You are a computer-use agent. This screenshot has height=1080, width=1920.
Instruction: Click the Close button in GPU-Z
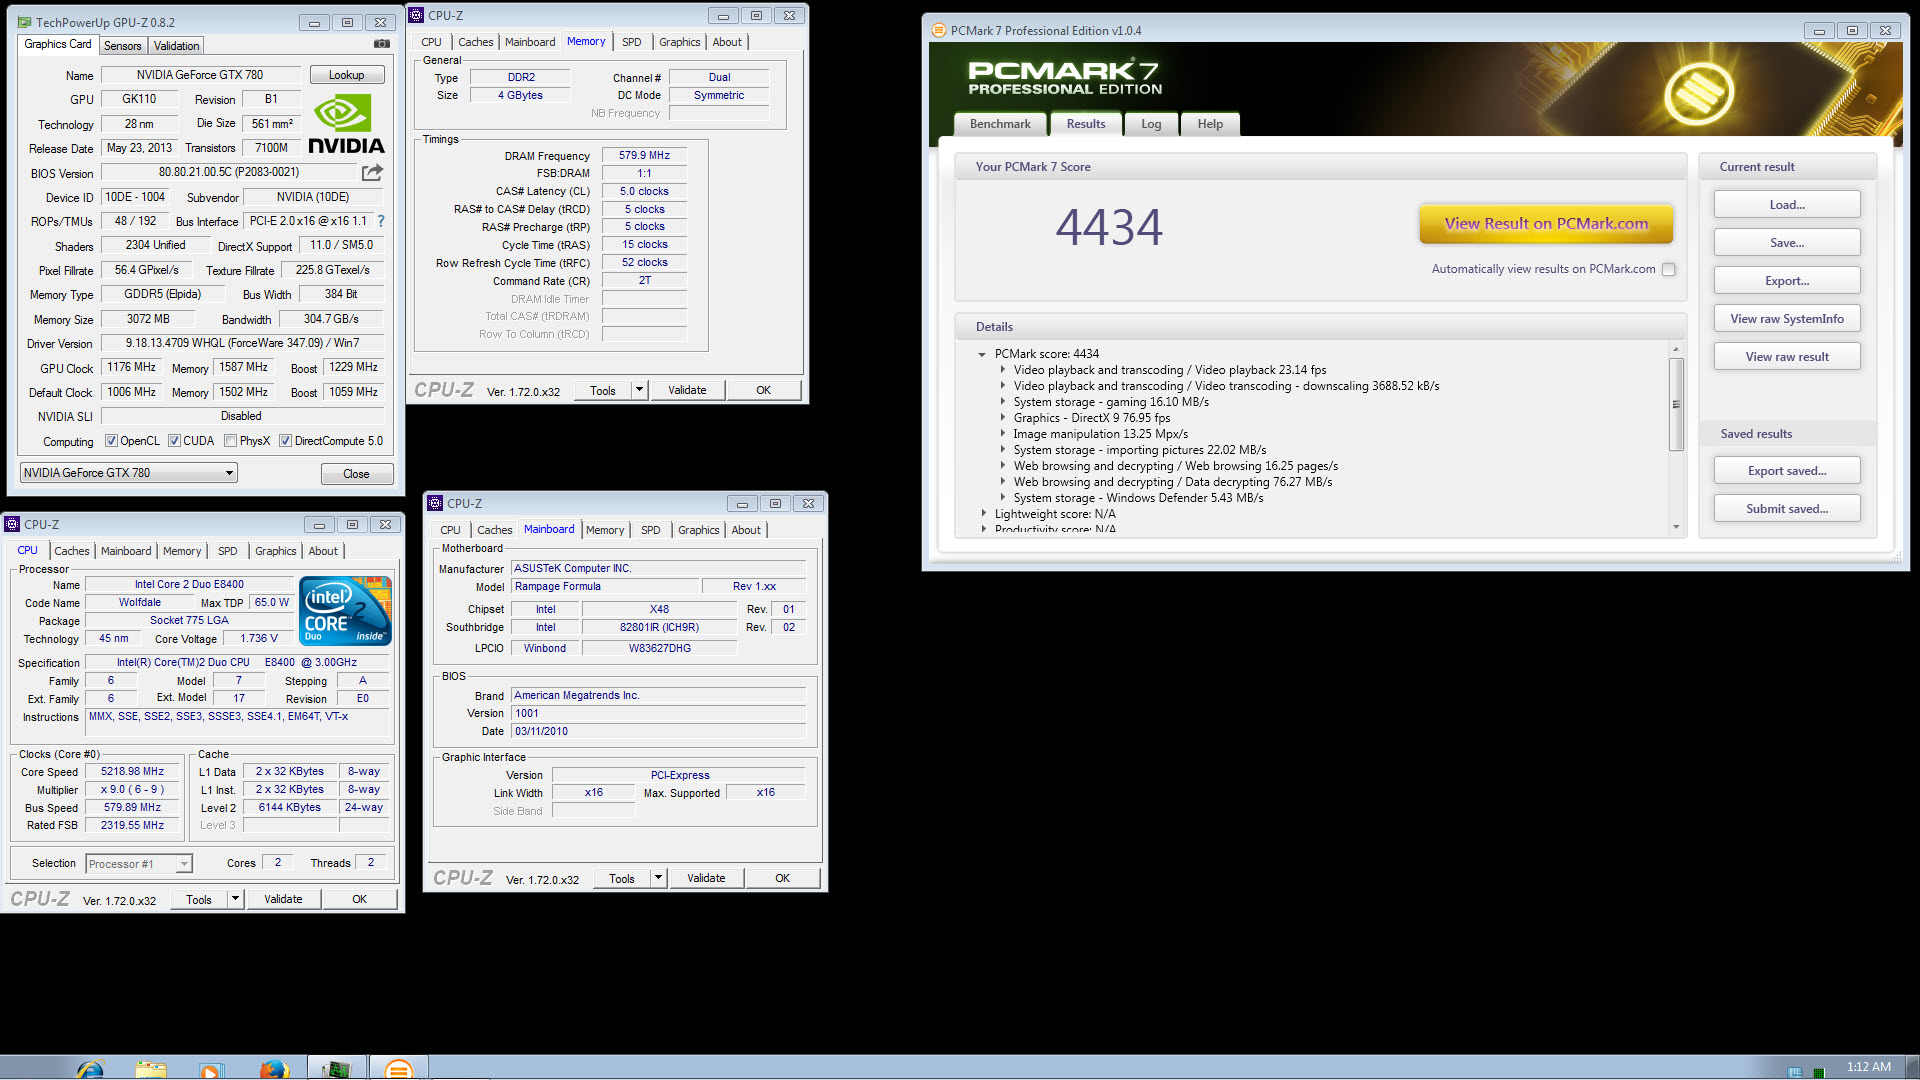pyautogui.click(x=357, y=474)
